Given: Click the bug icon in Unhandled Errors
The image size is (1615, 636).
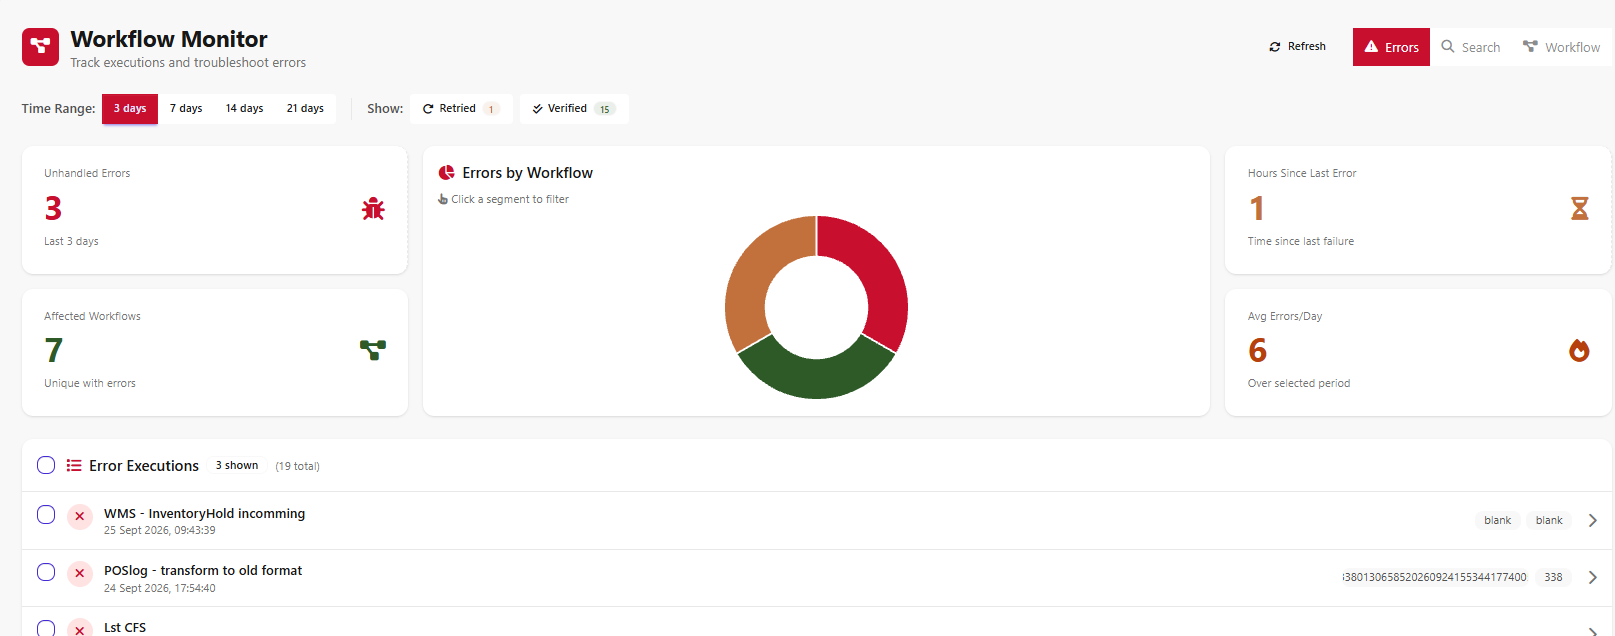Looking at the screenshot, I should coord(373,208).
